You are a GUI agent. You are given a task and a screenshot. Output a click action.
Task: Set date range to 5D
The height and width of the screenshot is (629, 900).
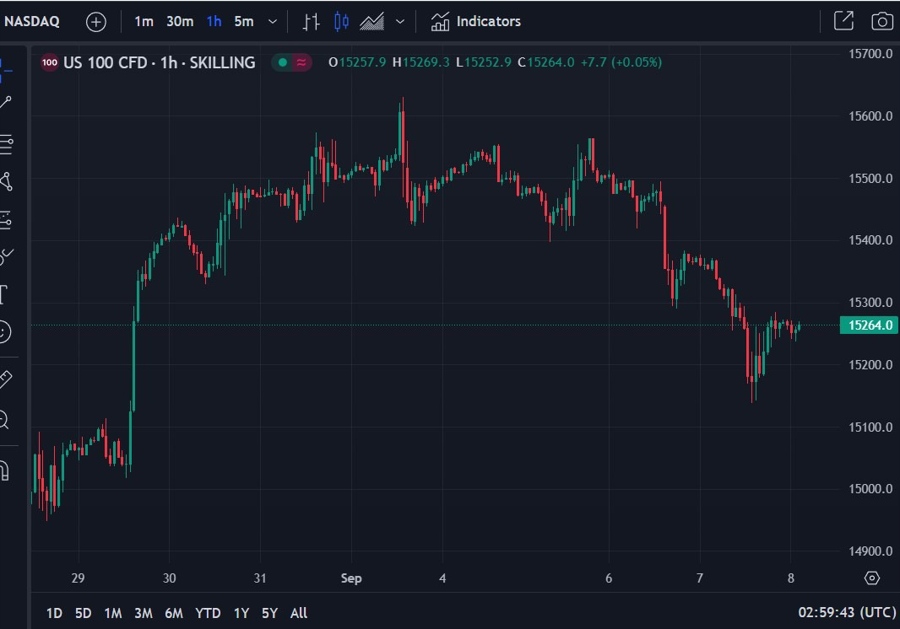pyautogui.click(x=83, y=613)
